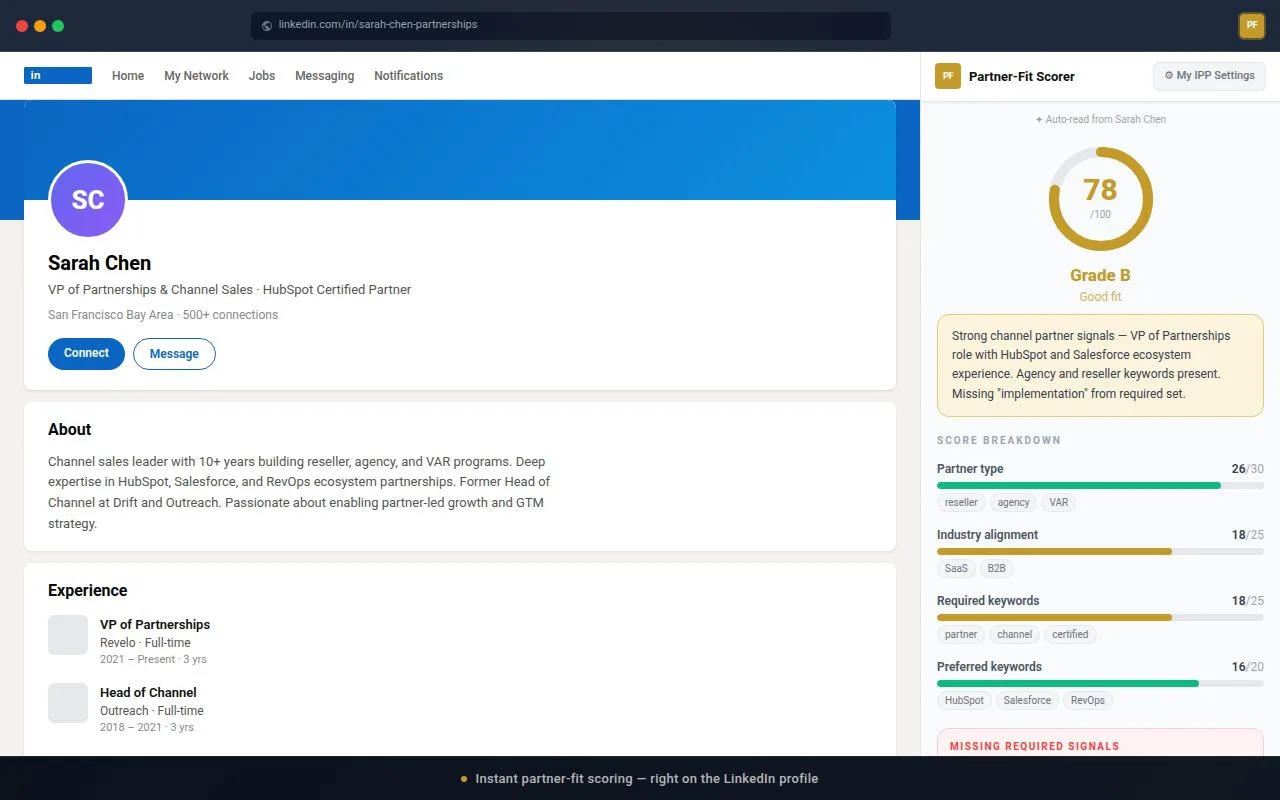This screenshot has width=1280, height=800.
Task: Click the Outreach company logo placeholder
Action: pos(68,703)
